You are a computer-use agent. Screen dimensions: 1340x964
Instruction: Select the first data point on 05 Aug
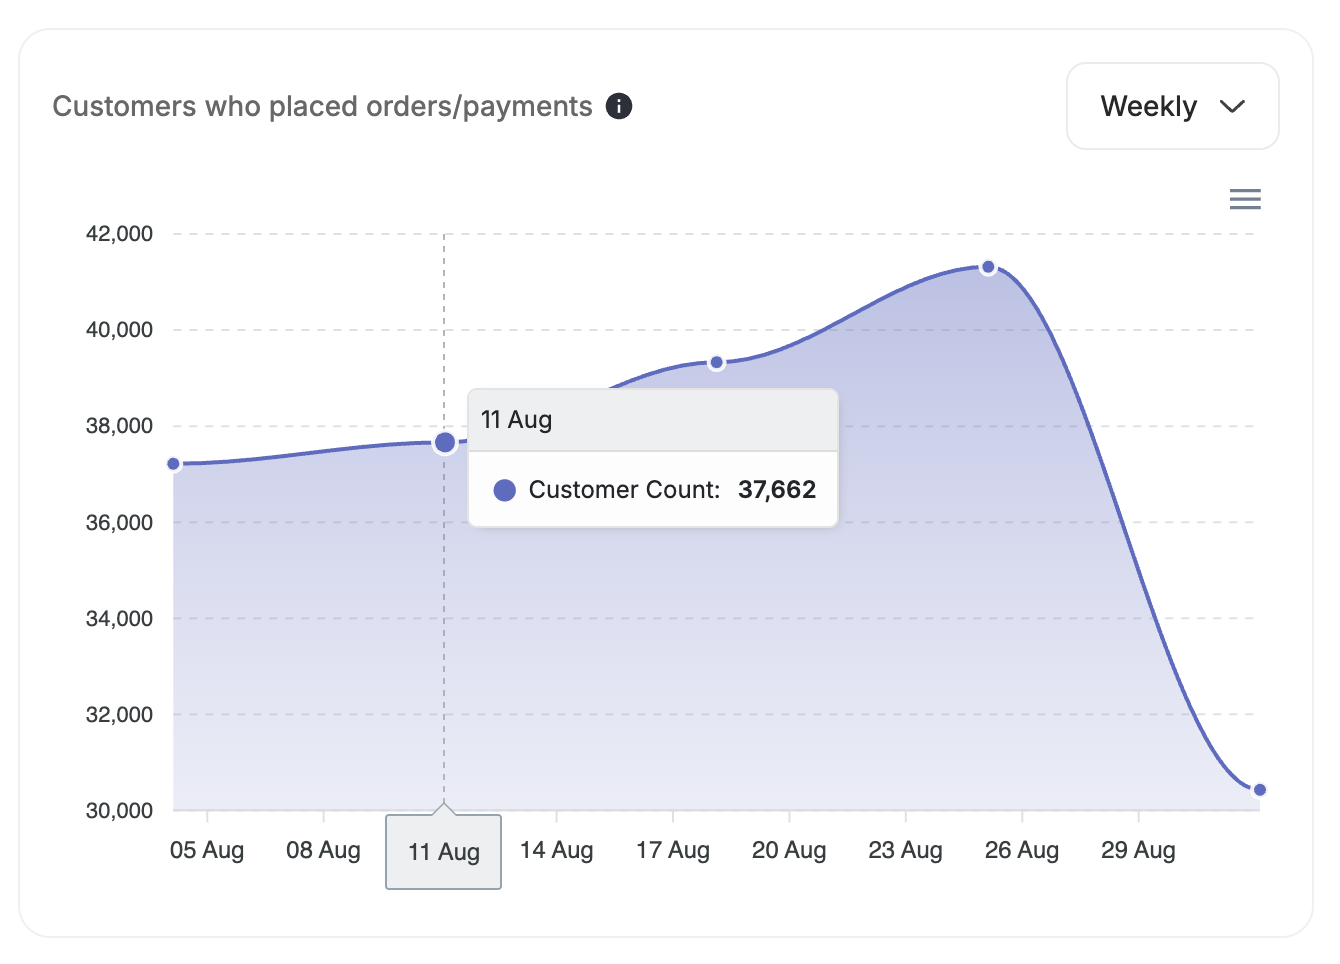176,462
